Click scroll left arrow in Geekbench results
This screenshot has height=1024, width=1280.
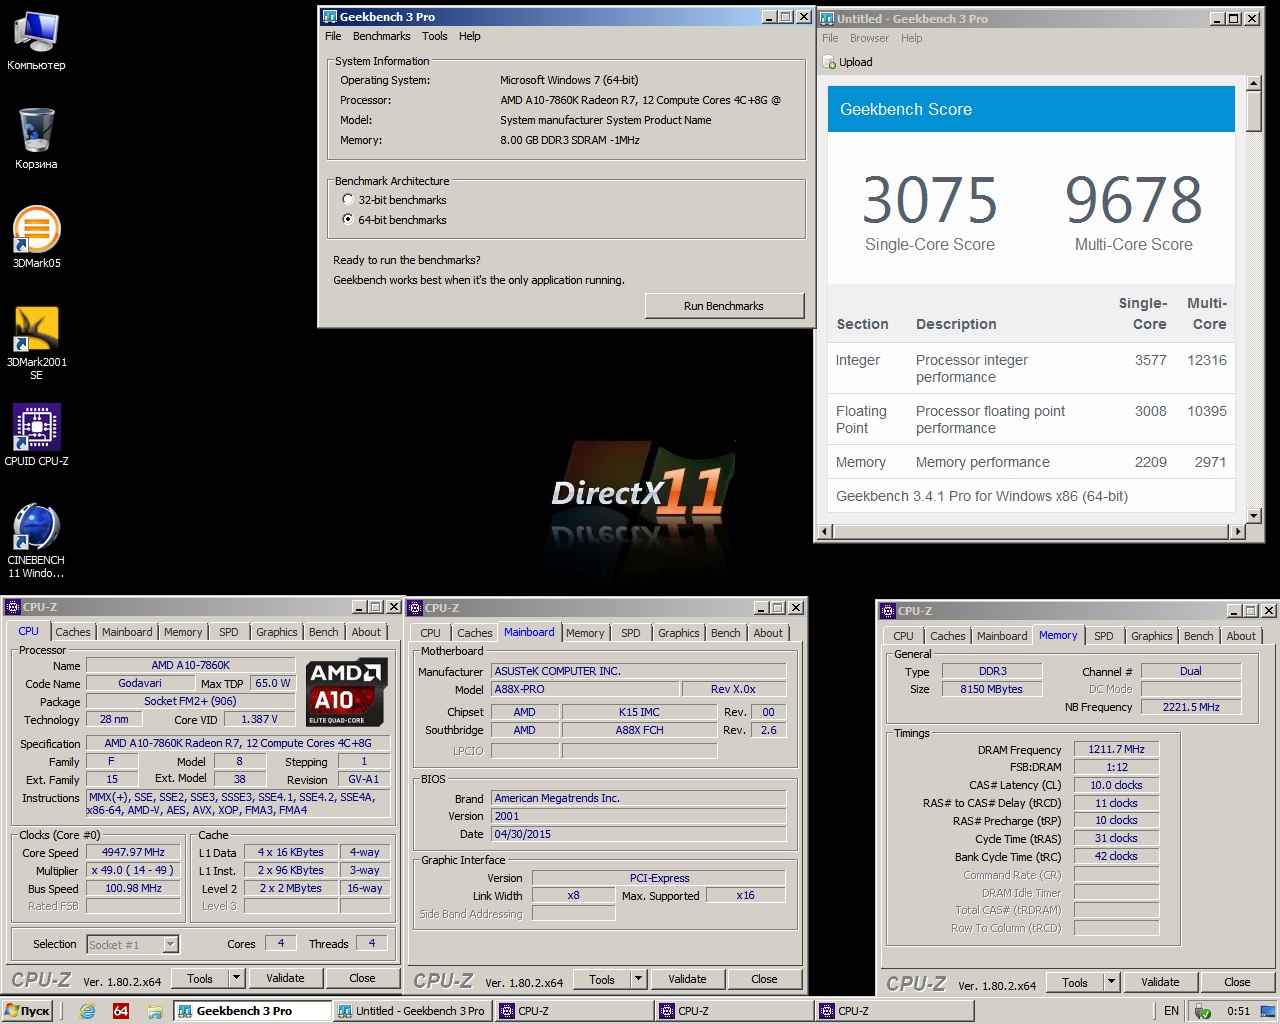tap(825, 531)
